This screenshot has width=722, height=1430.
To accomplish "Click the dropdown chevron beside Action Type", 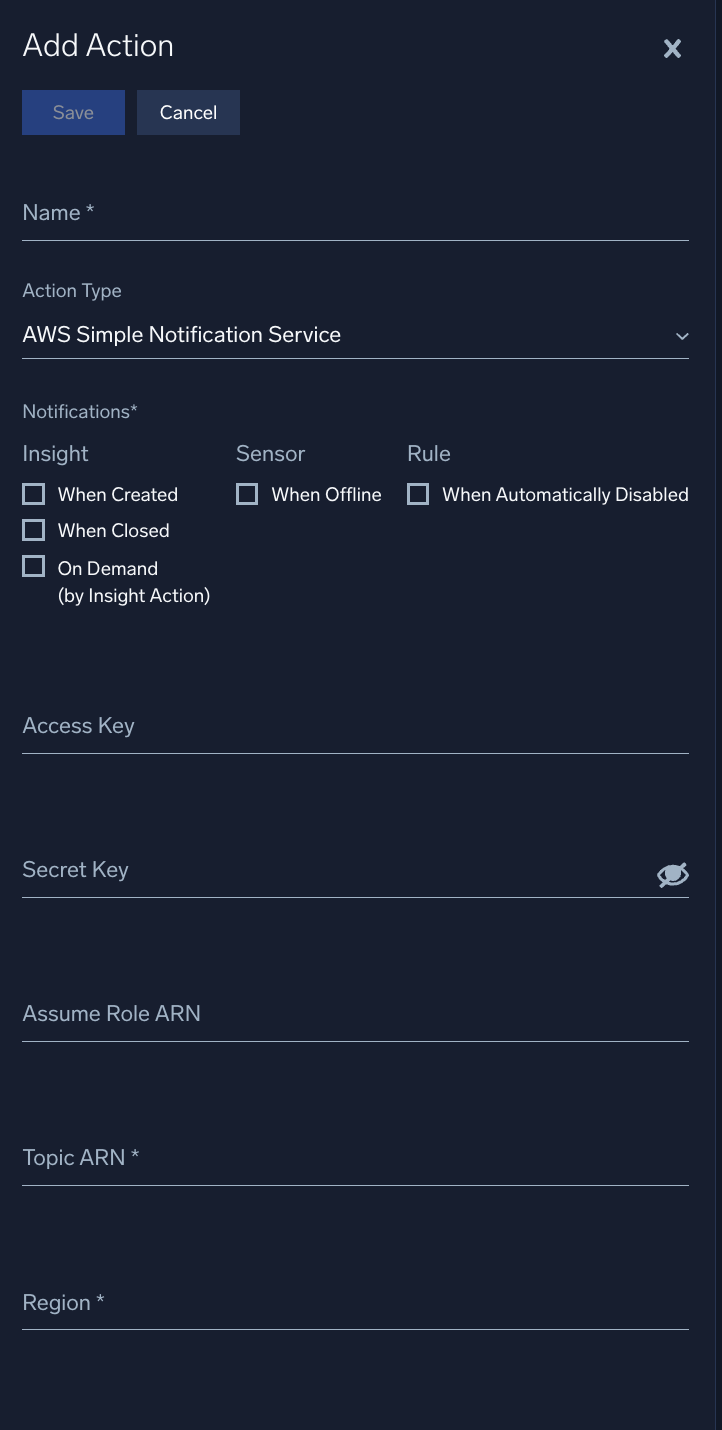I will (682, 336).
